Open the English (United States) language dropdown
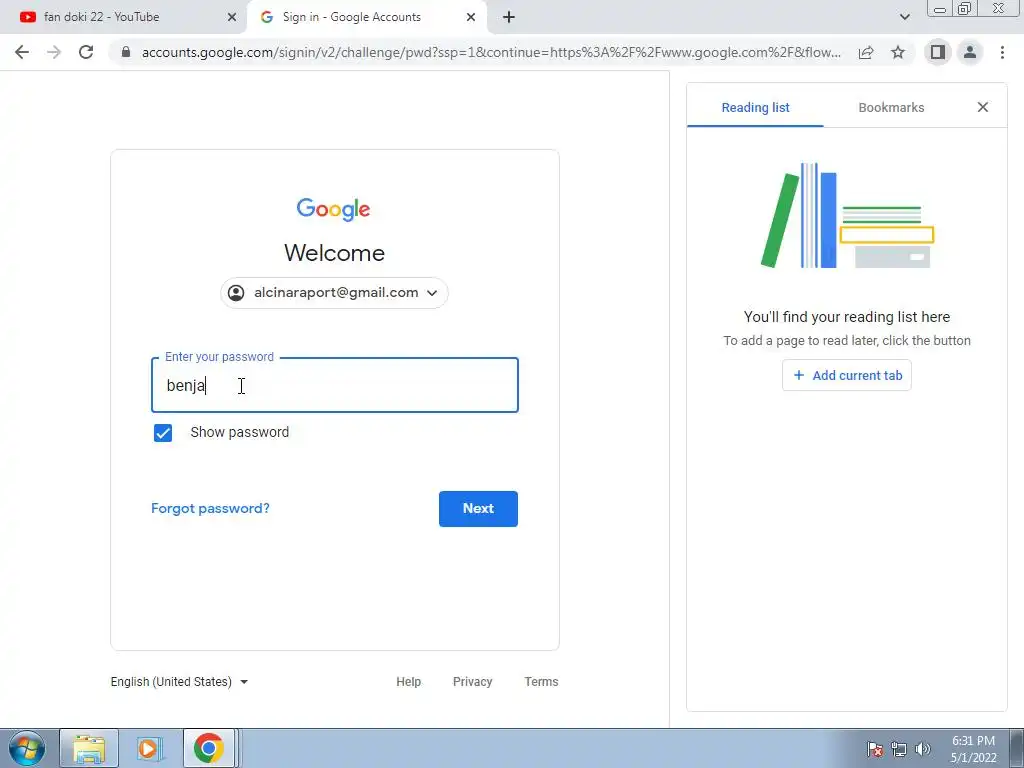This screenshot has height=768, width=1024. (179, 682)
